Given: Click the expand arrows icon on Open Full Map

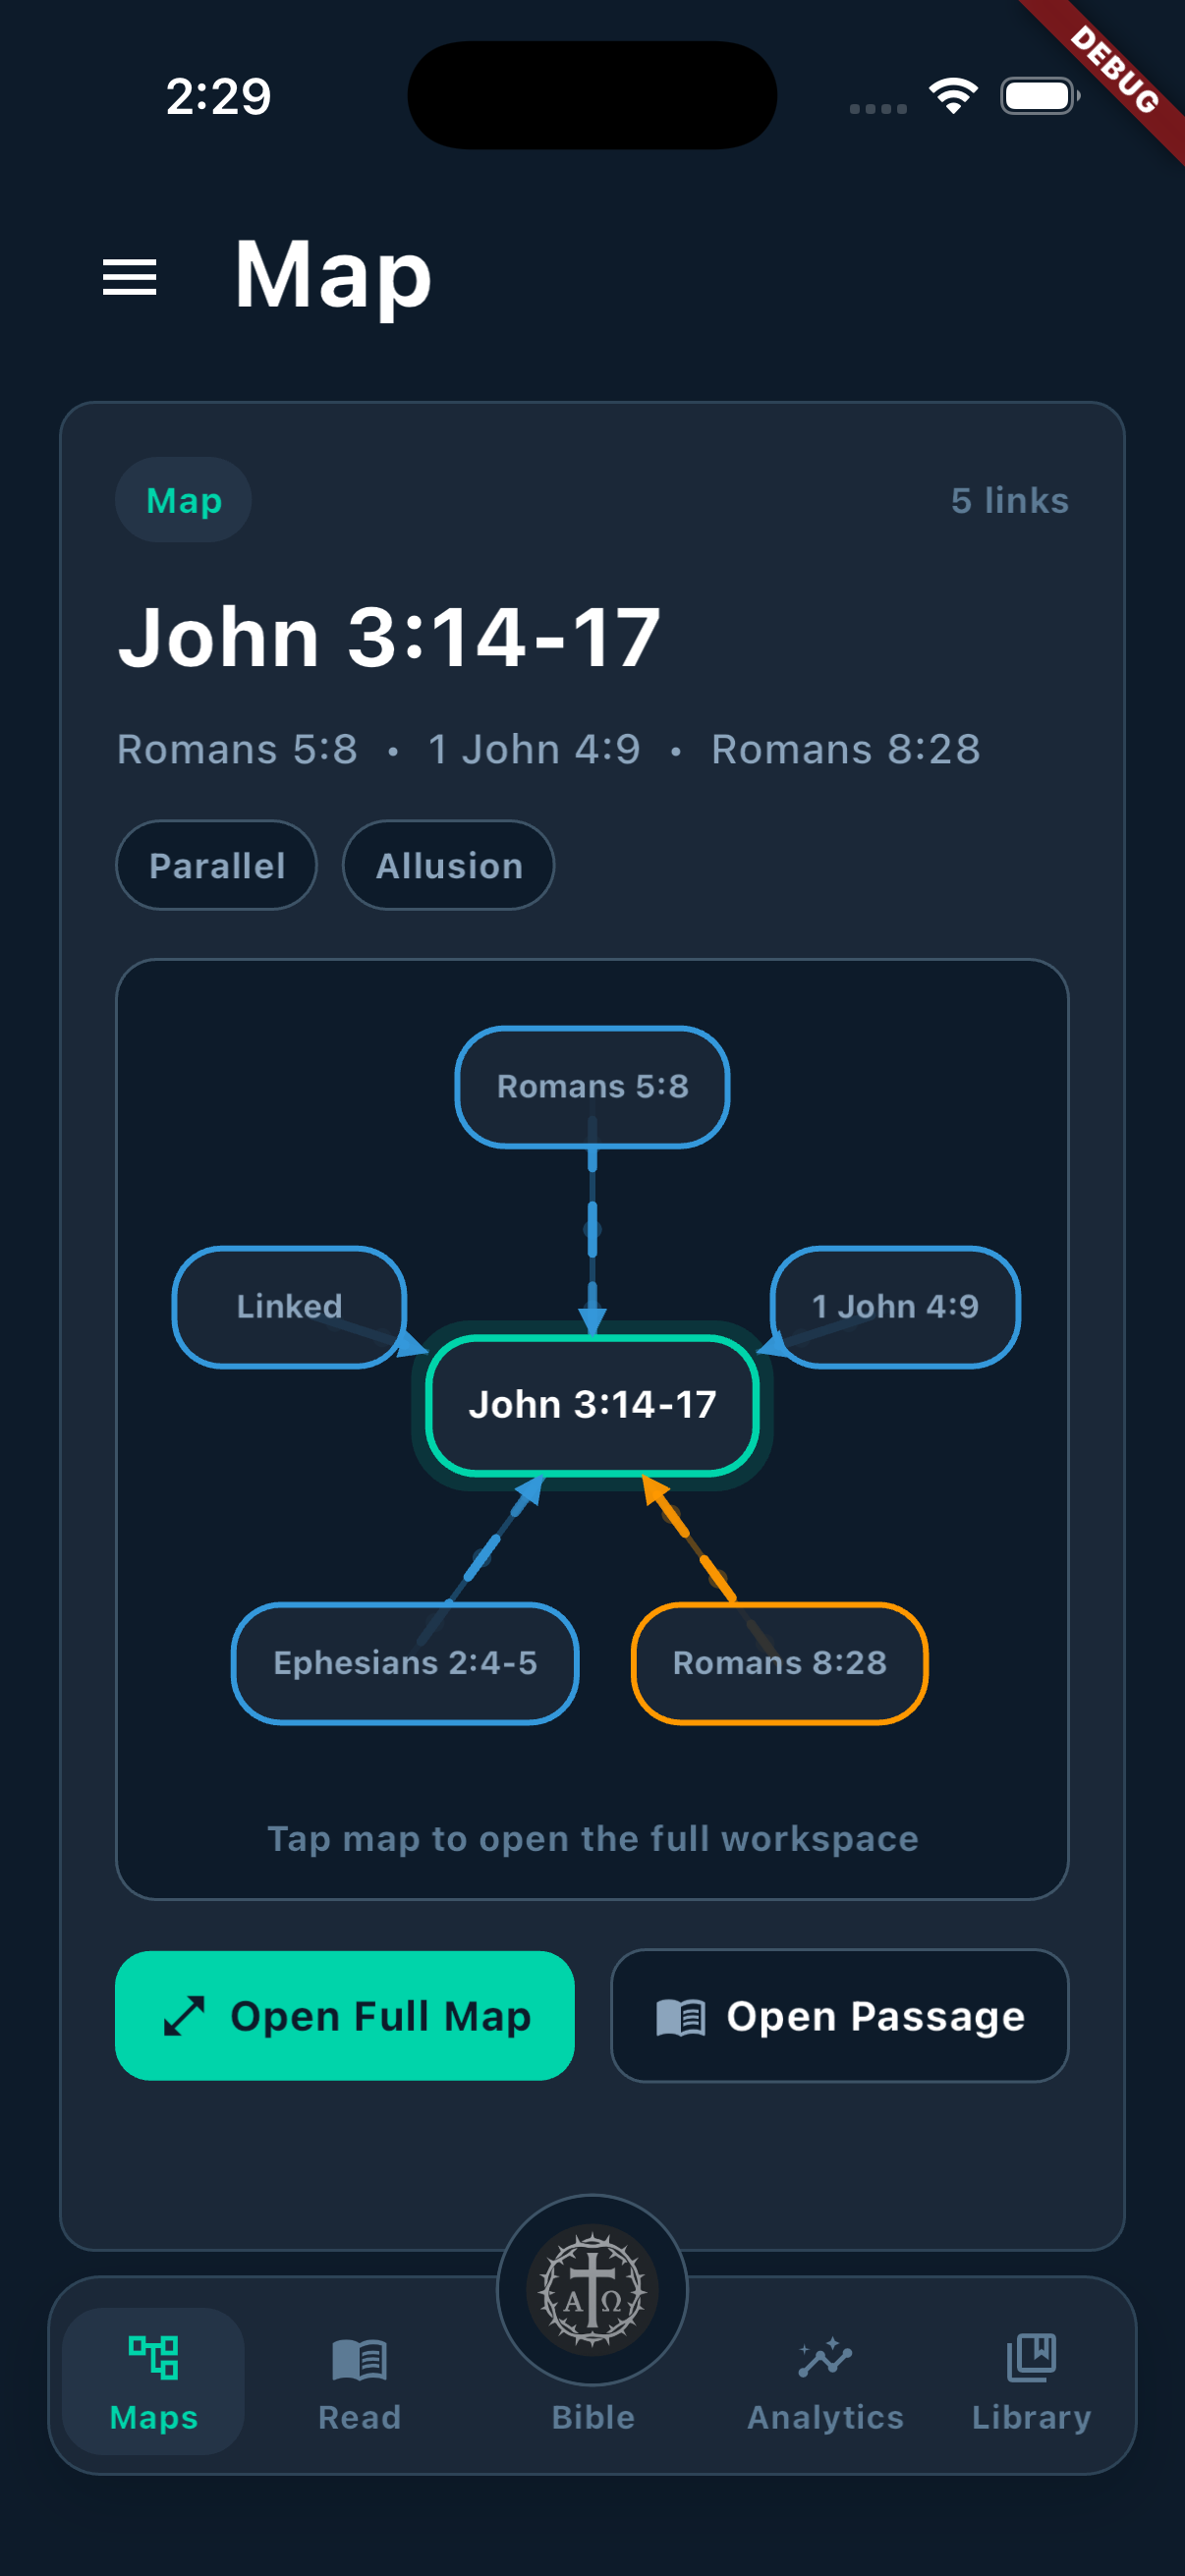Looking at the screenshot, I should coord(184,2015).
